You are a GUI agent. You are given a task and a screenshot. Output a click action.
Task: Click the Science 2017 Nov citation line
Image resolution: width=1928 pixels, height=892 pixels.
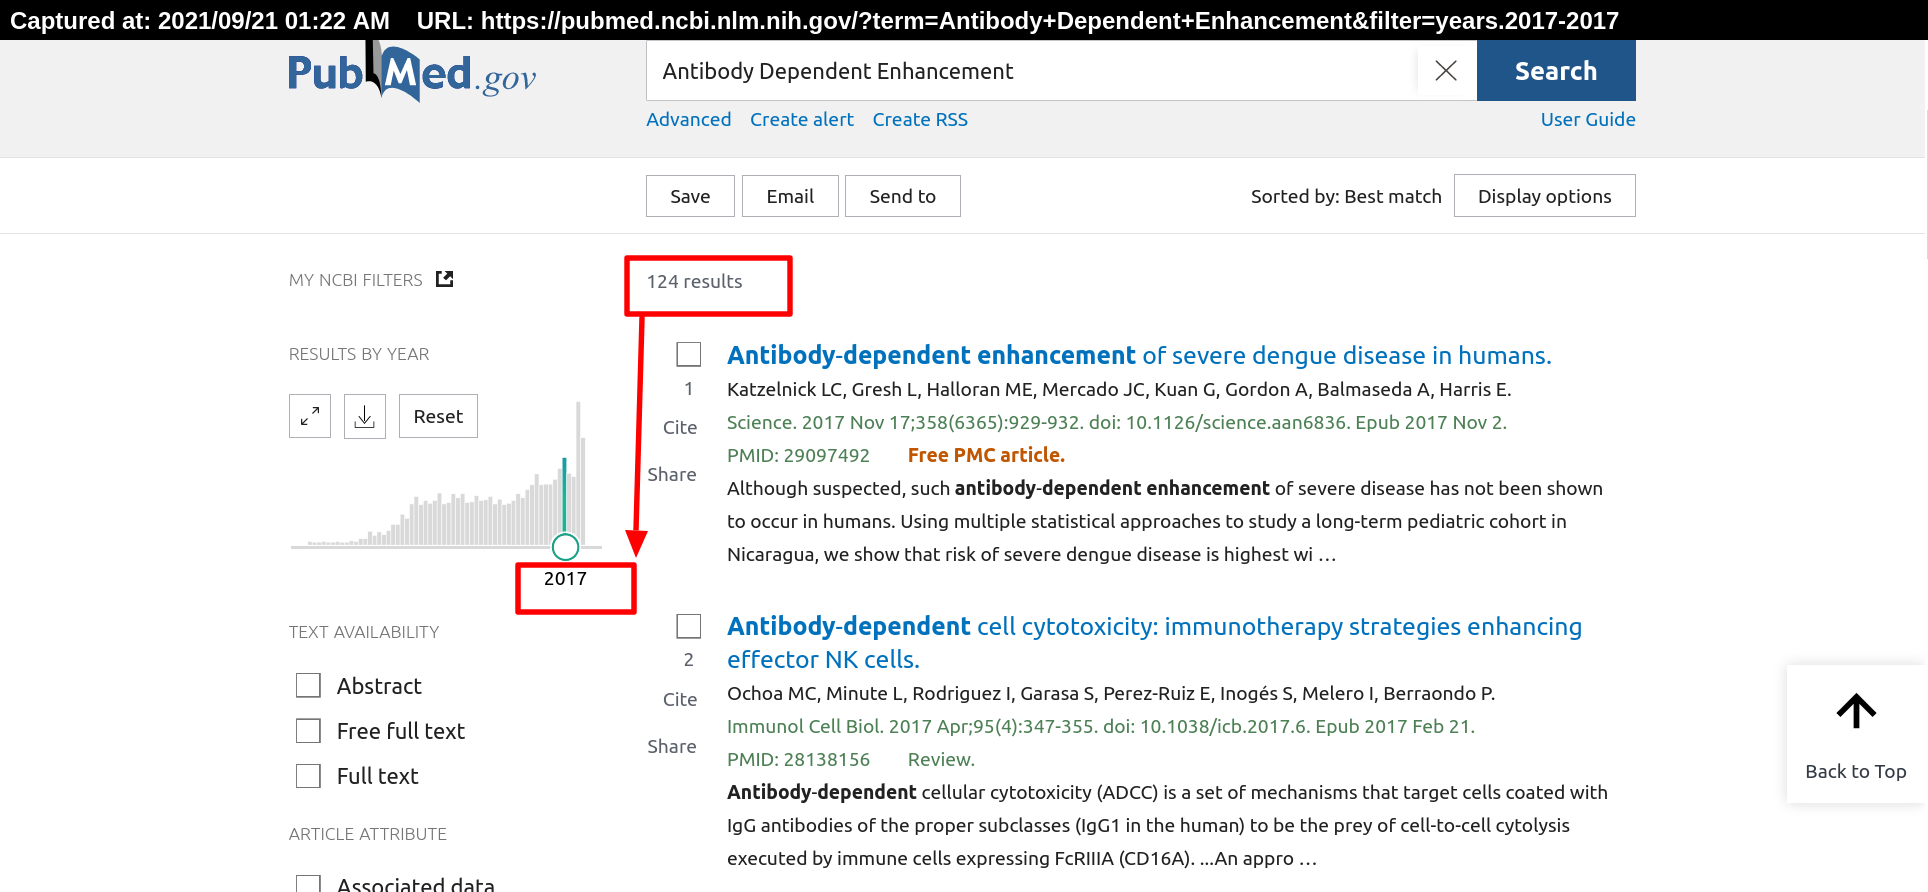pos(1117,422)
